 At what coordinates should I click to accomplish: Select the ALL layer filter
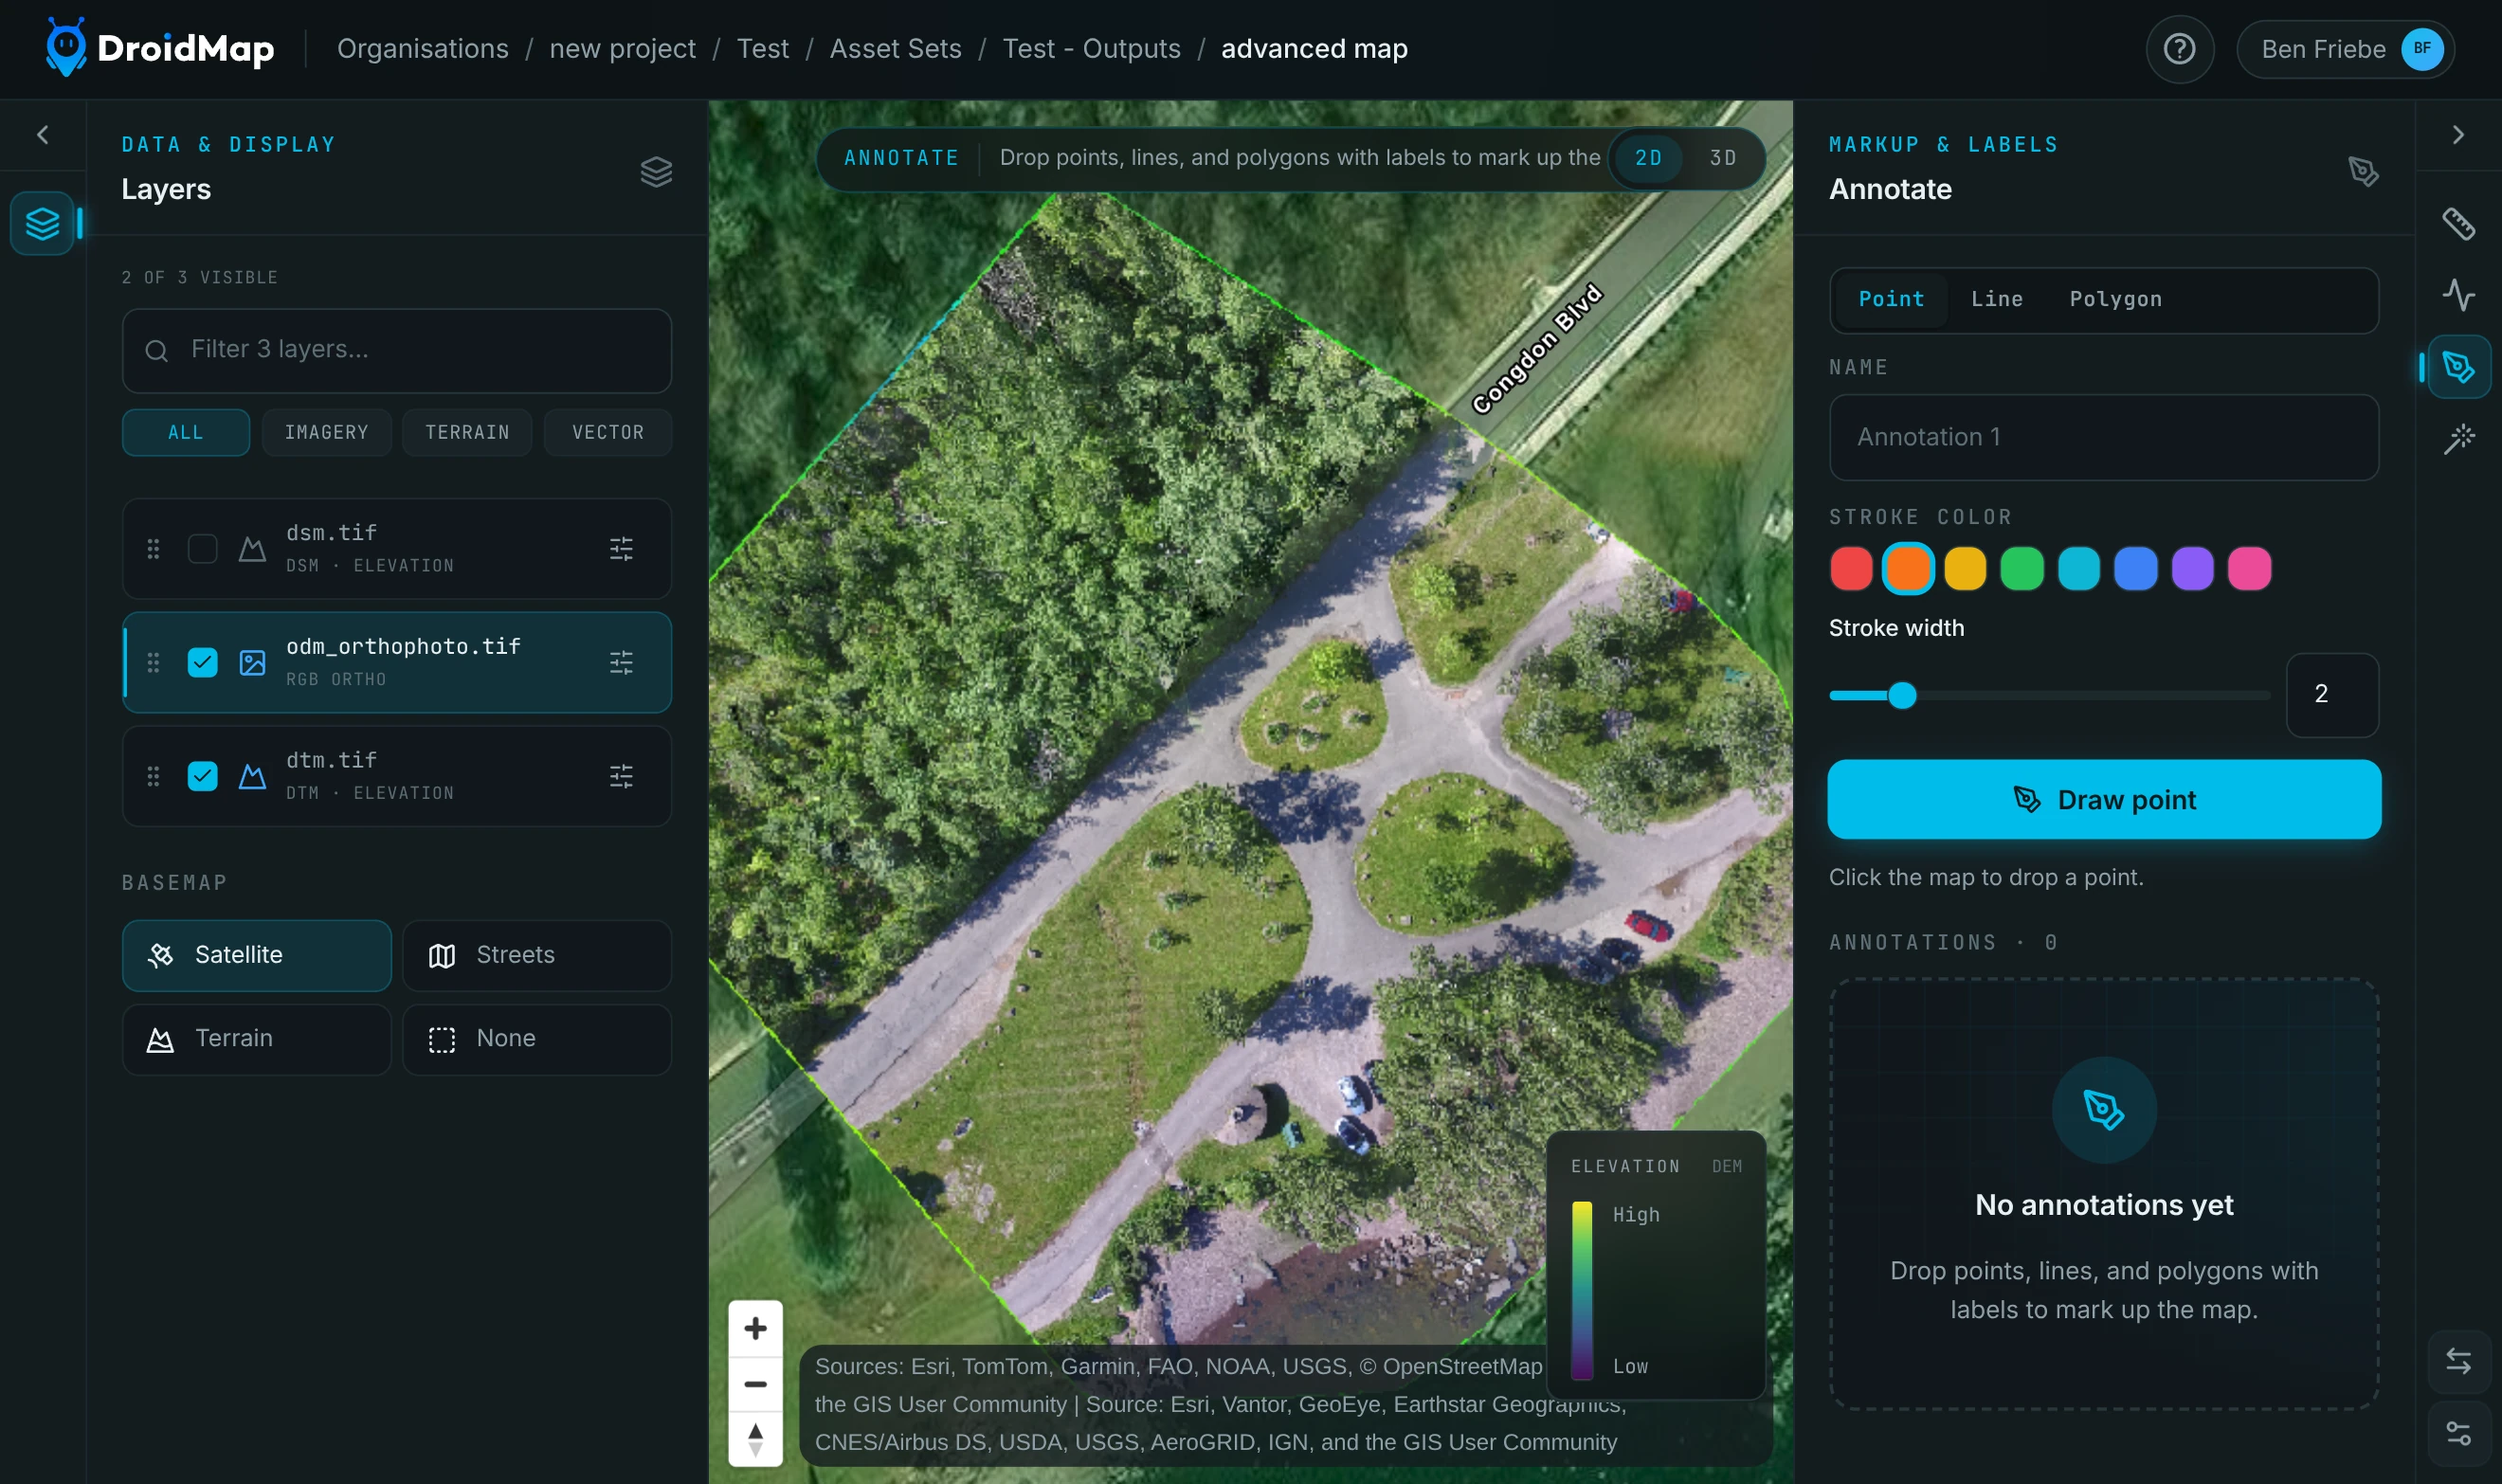coord(186,432)
